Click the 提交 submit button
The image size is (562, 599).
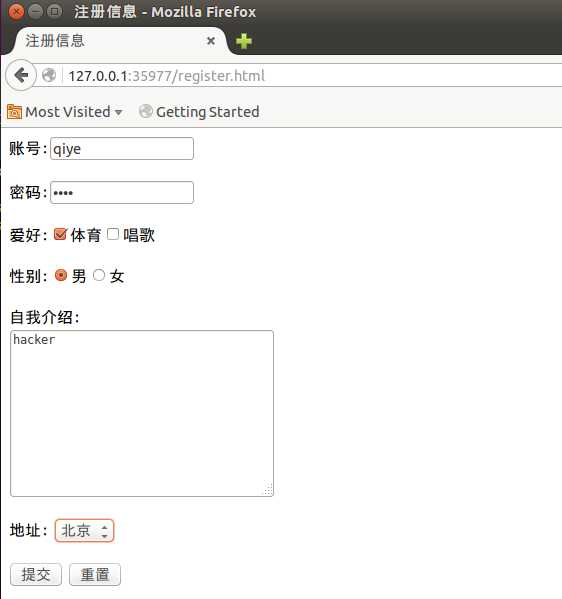pyautogui.click(x=36, y=574)
